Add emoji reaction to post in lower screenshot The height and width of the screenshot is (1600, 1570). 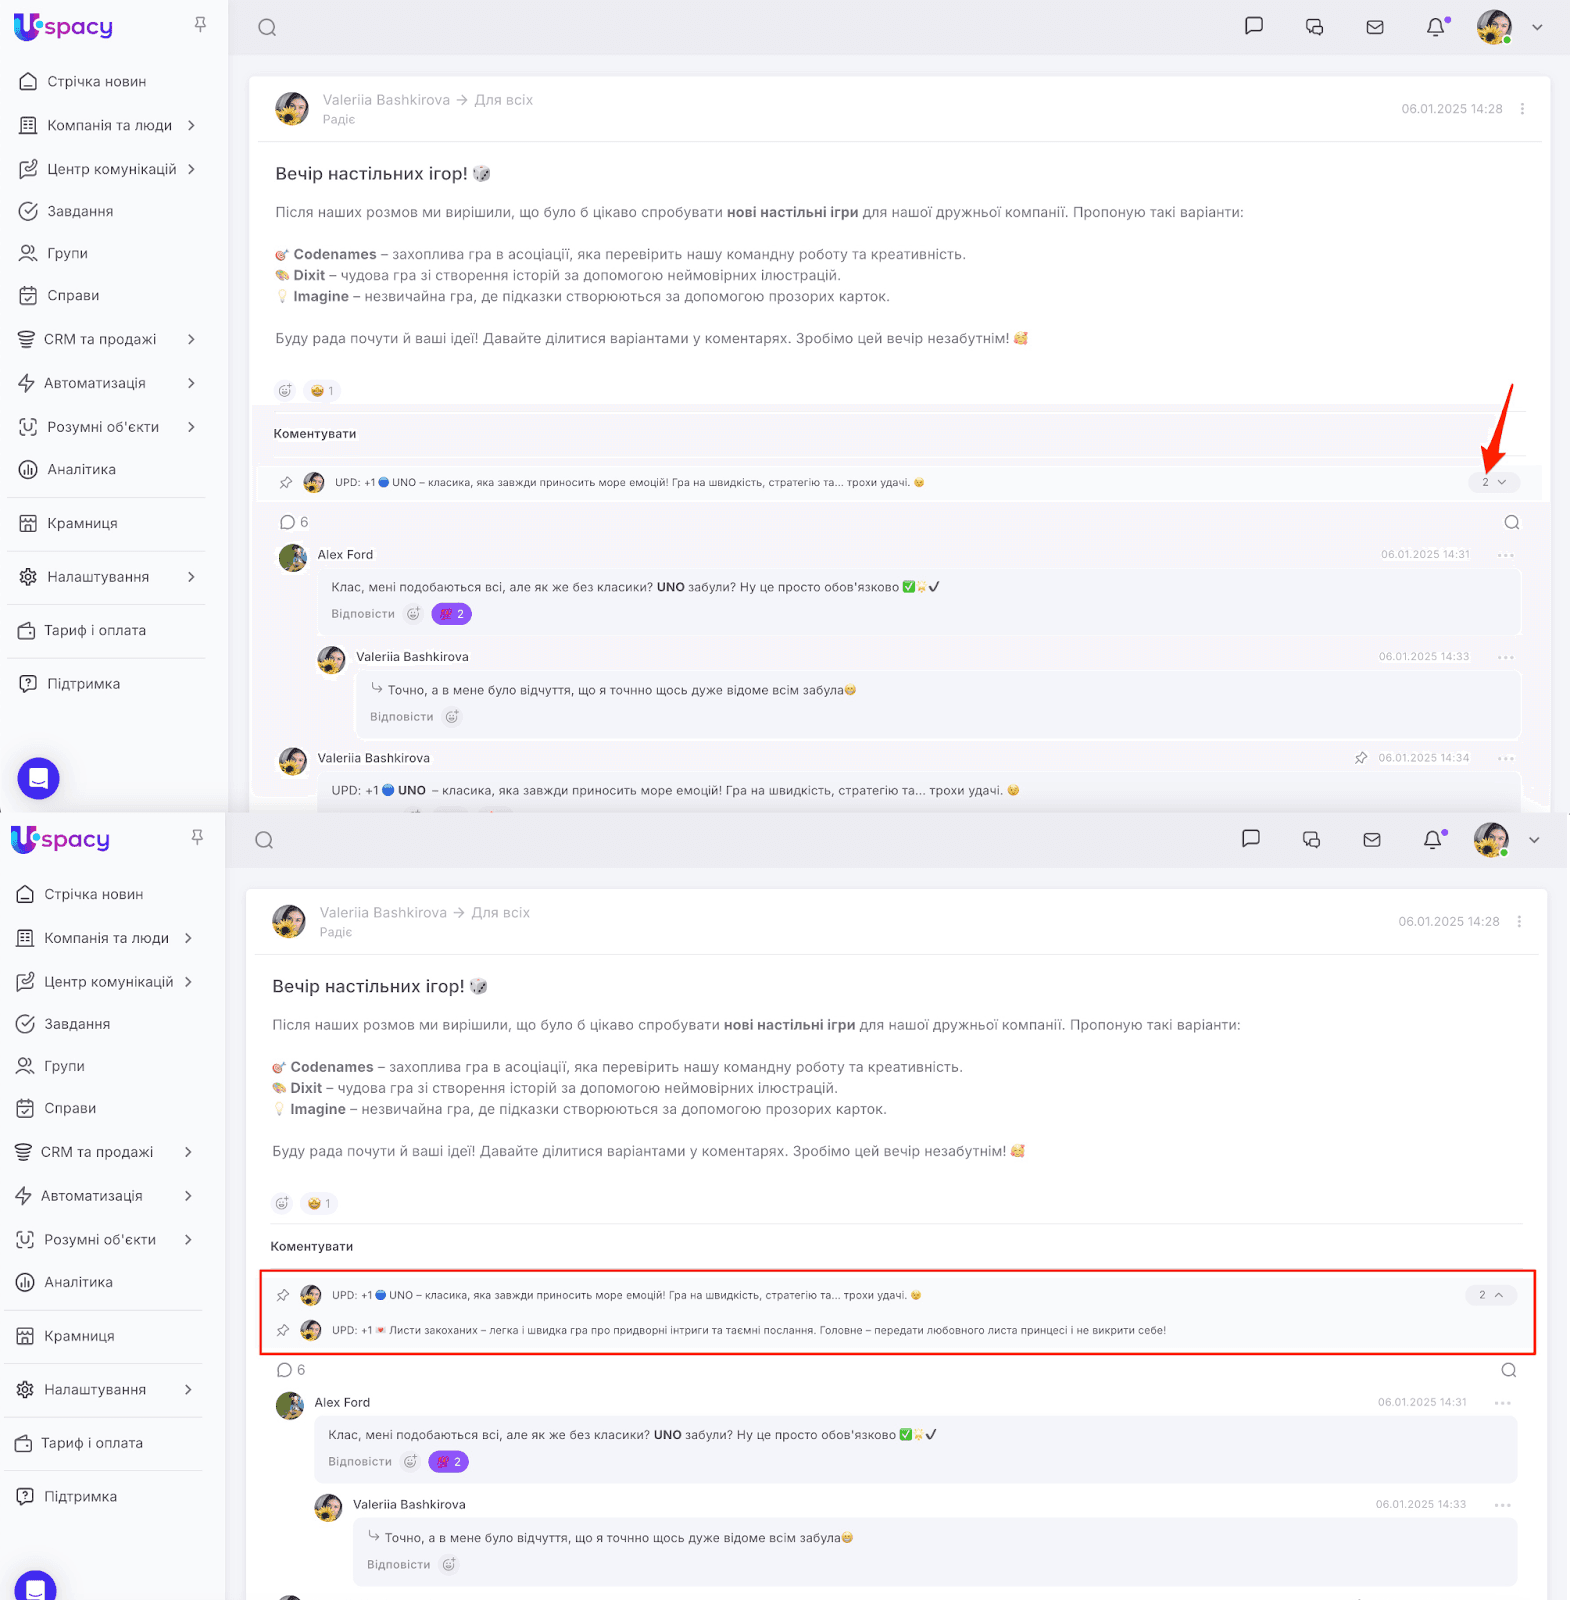click(x=282, y=1203)
